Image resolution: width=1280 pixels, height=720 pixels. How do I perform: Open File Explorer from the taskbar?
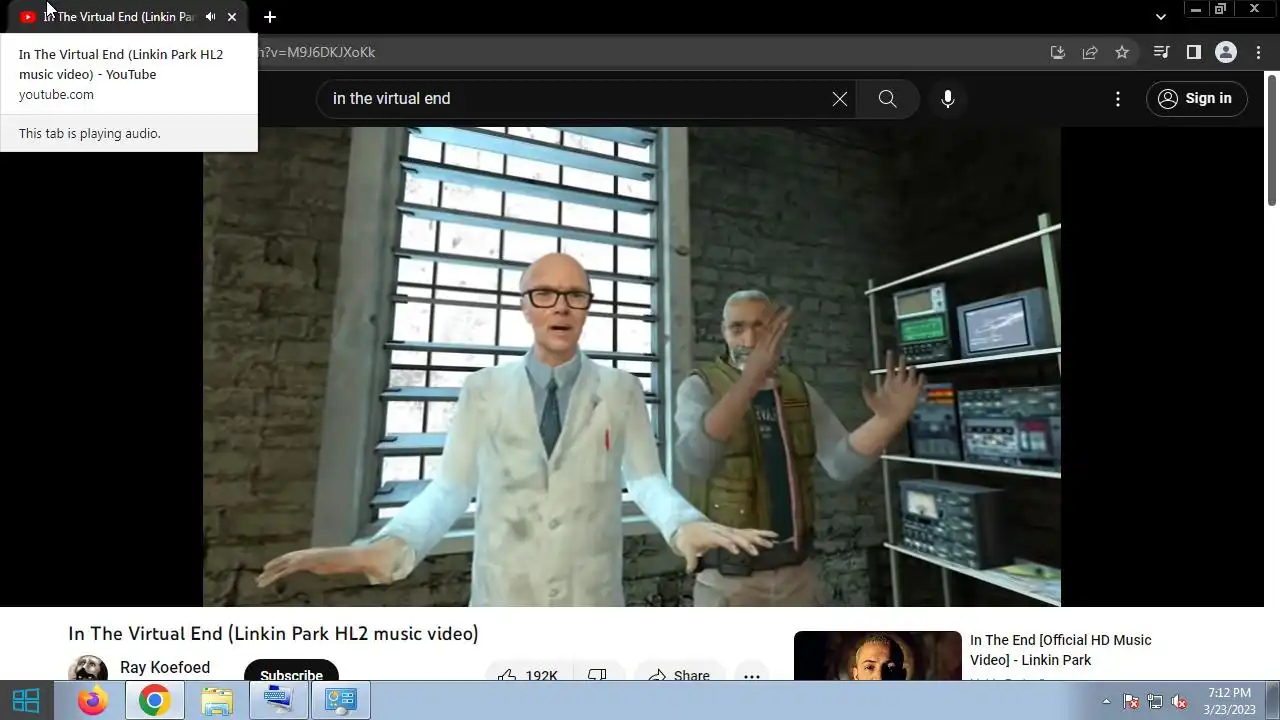216,700
